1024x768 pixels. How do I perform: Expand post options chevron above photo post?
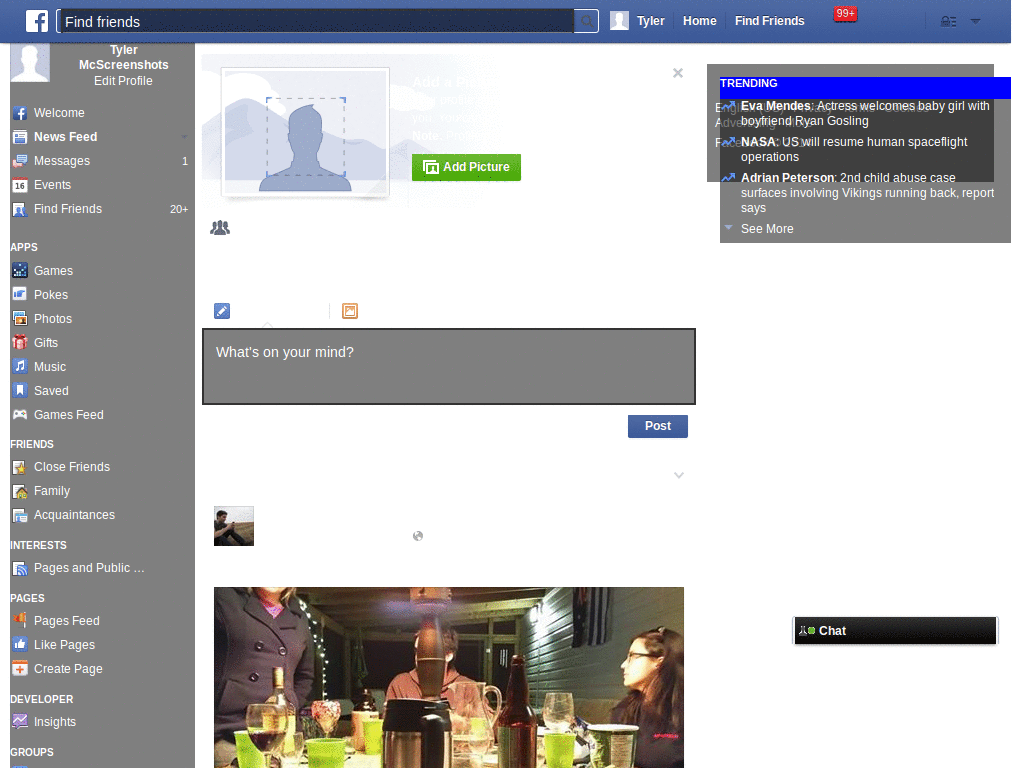[679, 475]
